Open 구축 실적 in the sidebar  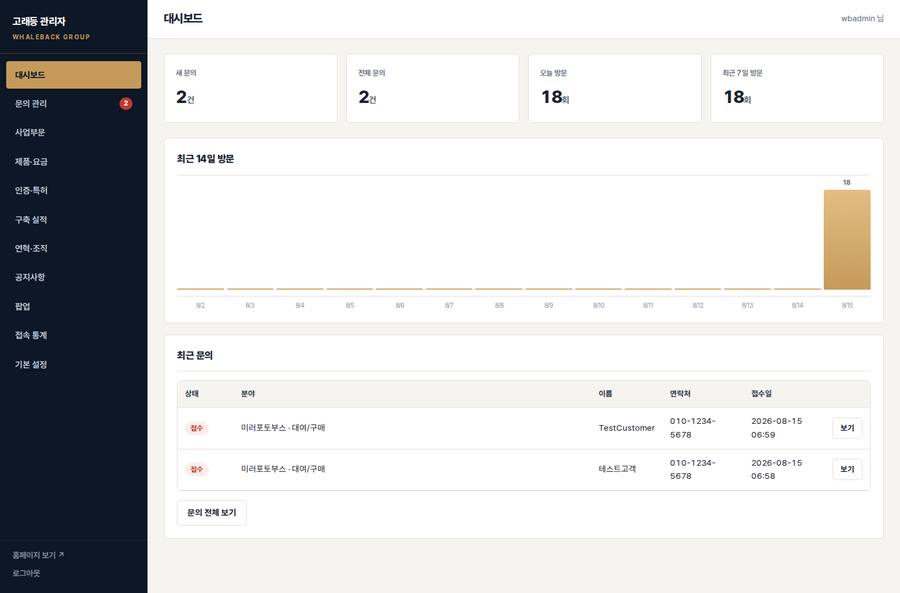point(73,219)
